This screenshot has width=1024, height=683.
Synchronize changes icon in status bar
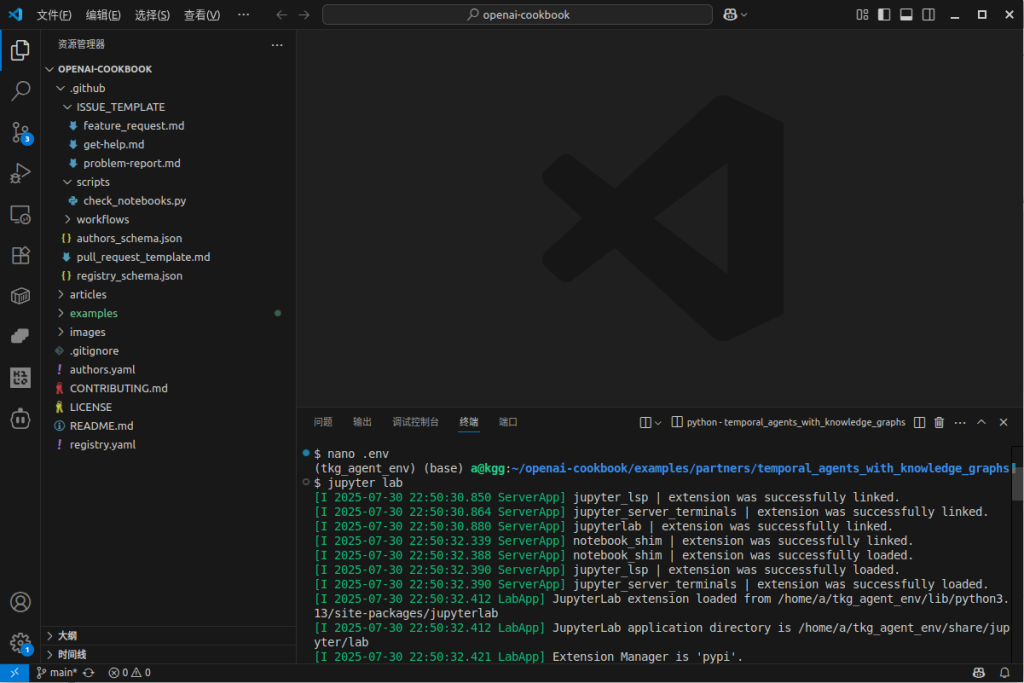[x=89, y=673]
